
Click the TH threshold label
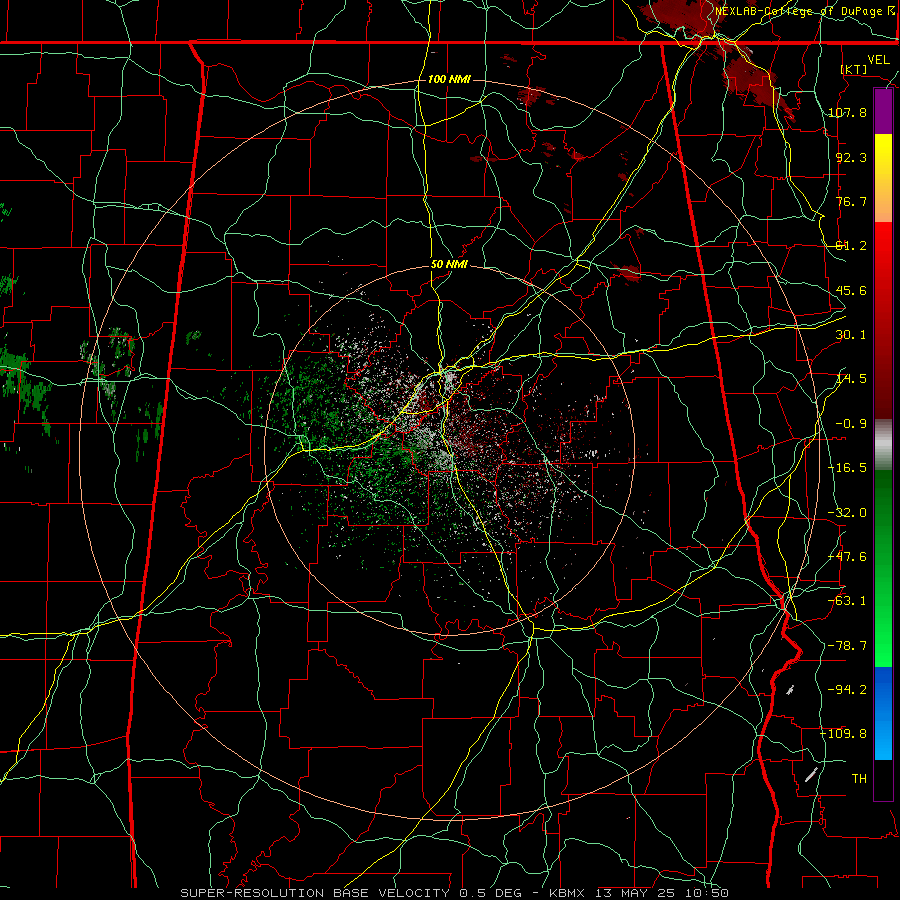[859, 779]
